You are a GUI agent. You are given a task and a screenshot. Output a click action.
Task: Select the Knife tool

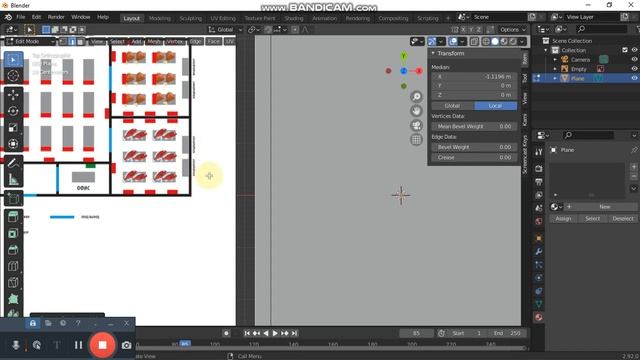13,282
